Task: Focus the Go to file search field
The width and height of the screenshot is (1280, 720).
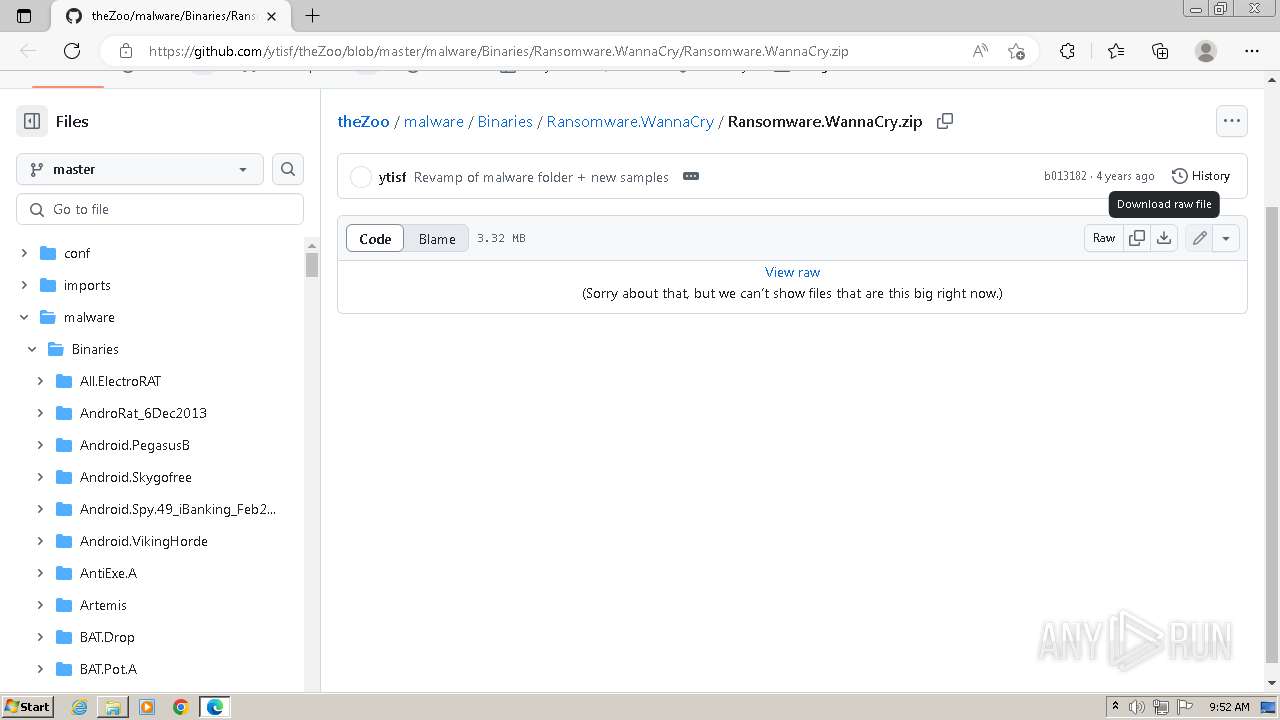Action: [x=160, y=209]
